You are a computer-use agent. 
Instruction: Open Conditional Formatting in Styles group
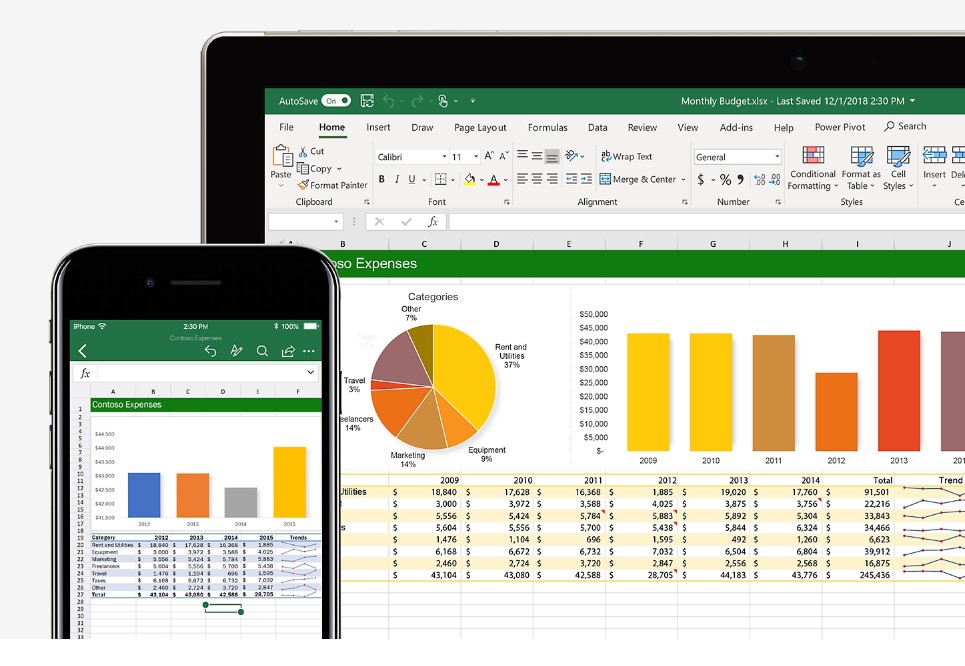click(x=812, y=157)
